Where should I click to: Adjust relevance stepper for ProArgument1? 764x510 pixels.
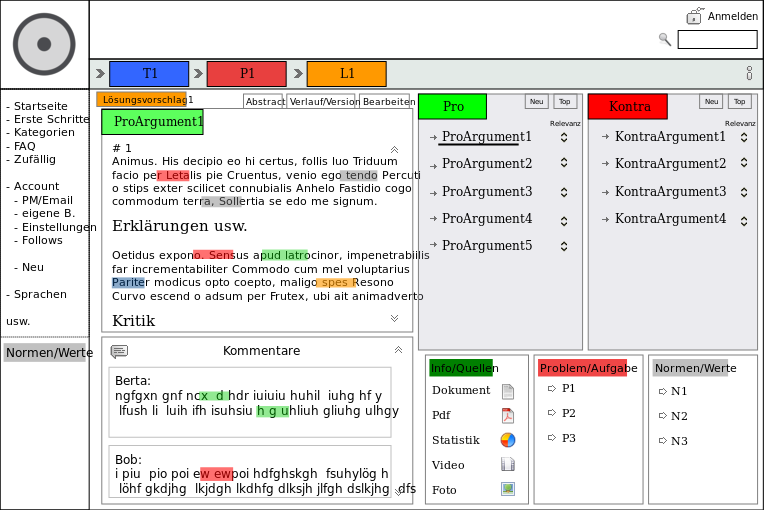tap(564, 137)
